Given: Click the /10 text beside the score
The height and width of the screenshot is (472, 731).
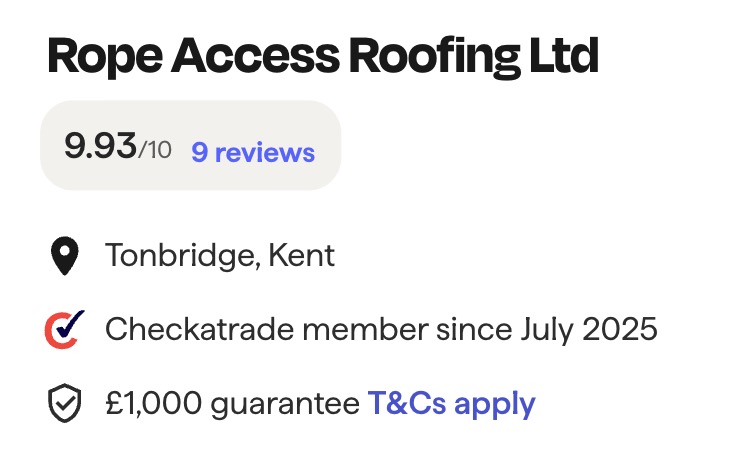Looking at the screenshot, I should click(x=155, y=151).
